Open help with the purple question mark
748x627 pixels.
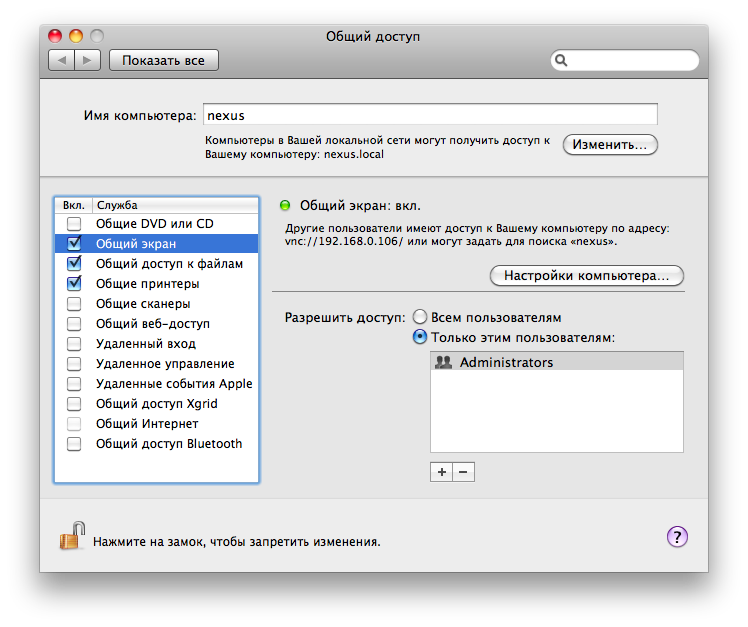677,536
